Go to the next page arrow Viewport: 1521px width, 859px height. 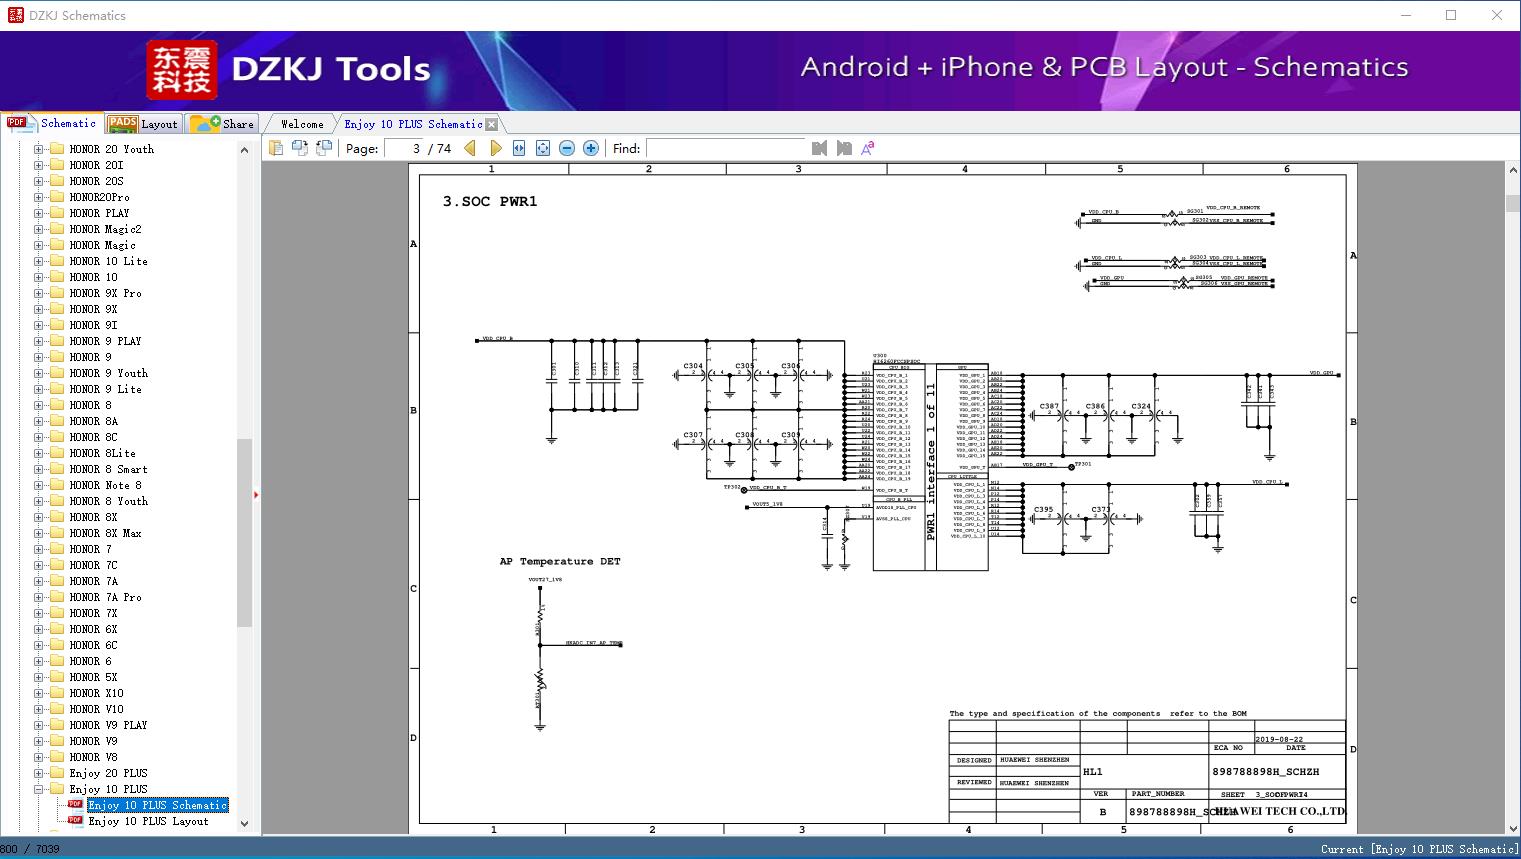[x=495, y=148]
